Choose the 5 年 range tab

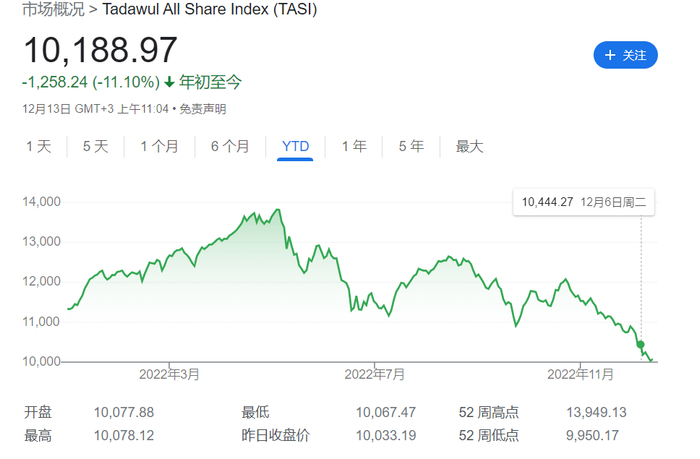click(411, 146)
